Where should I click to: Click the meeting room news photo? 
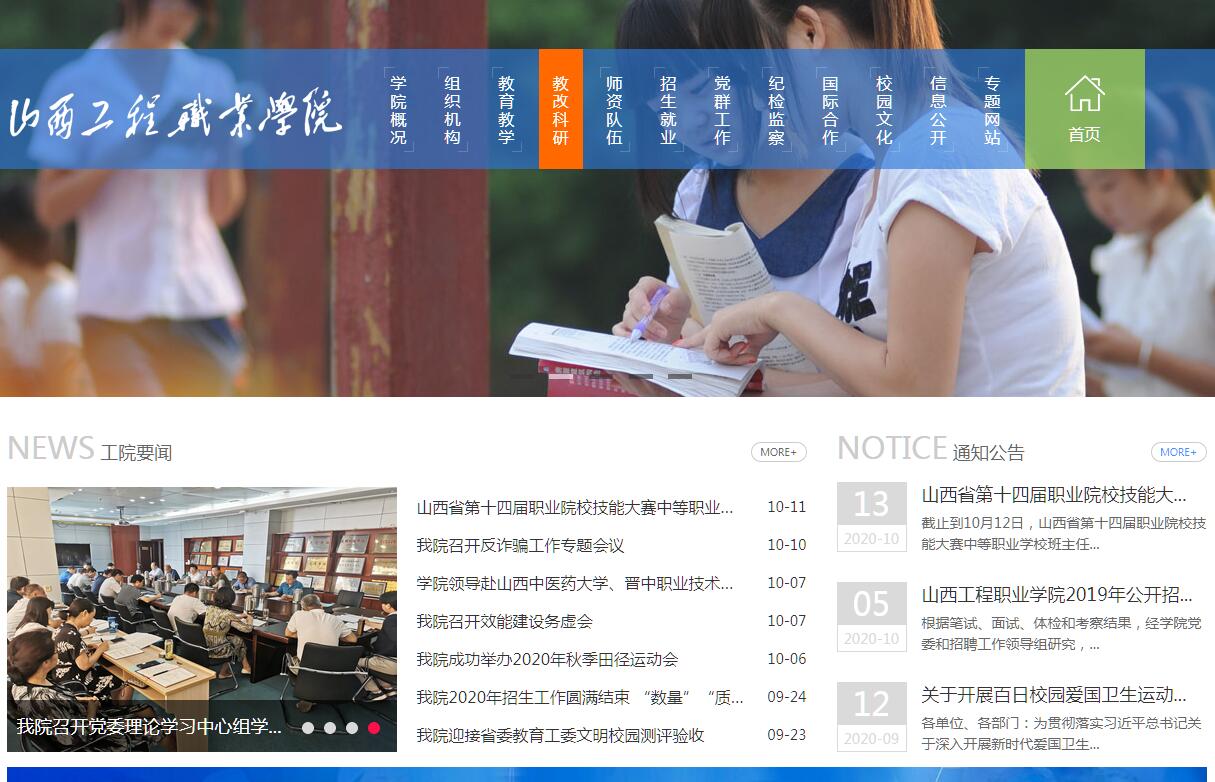click(x=201, y=600)
